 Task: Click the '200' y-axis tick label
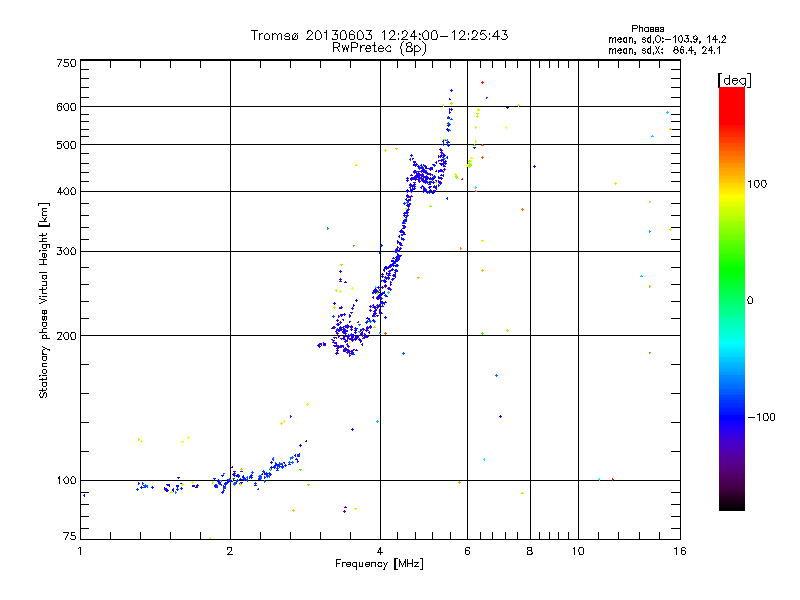pos(66,336)
